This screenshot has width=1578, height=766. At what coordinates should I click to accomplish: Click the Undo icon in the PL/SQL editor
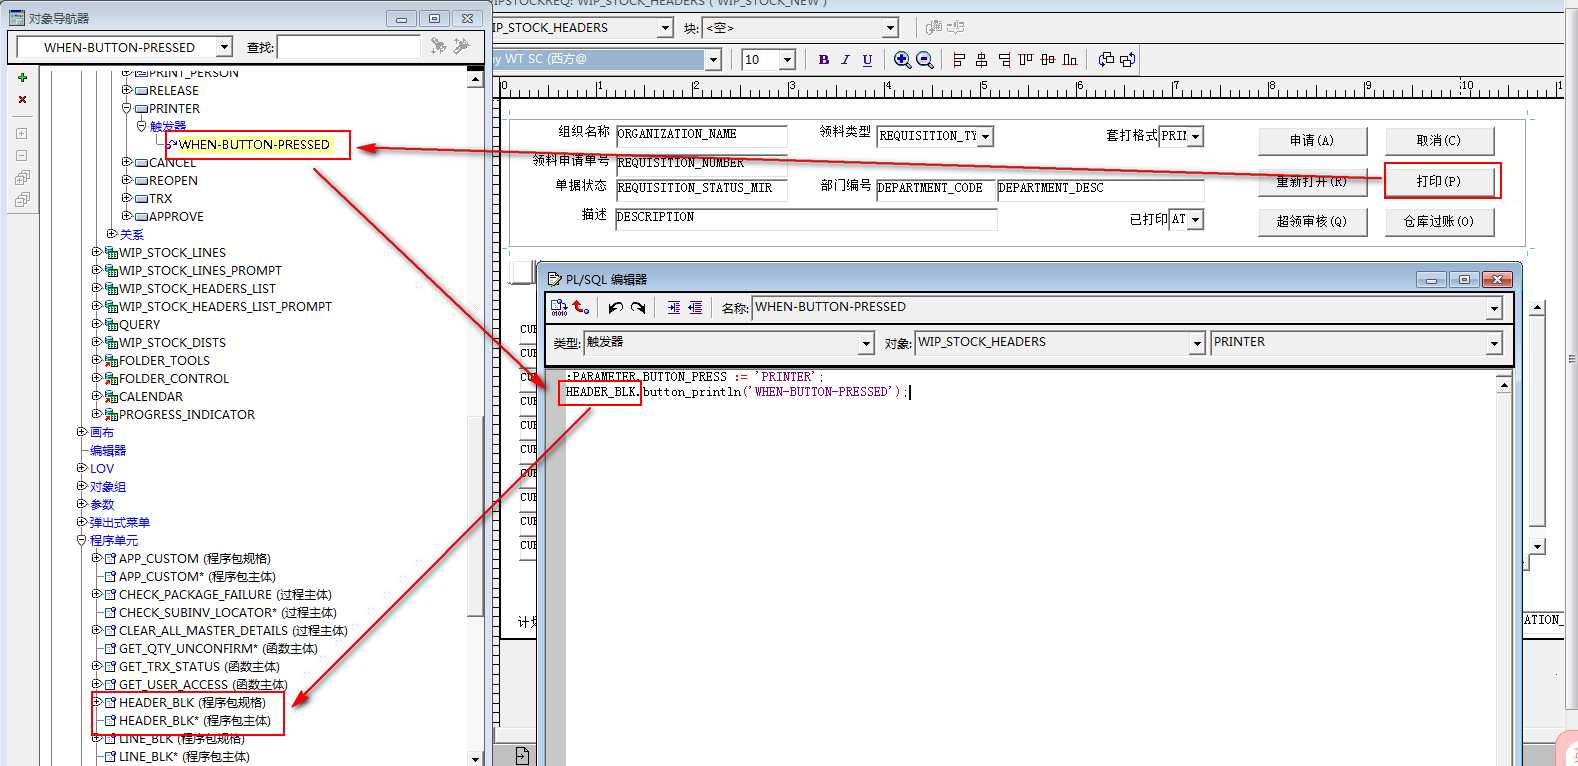[x=616, y=307]
